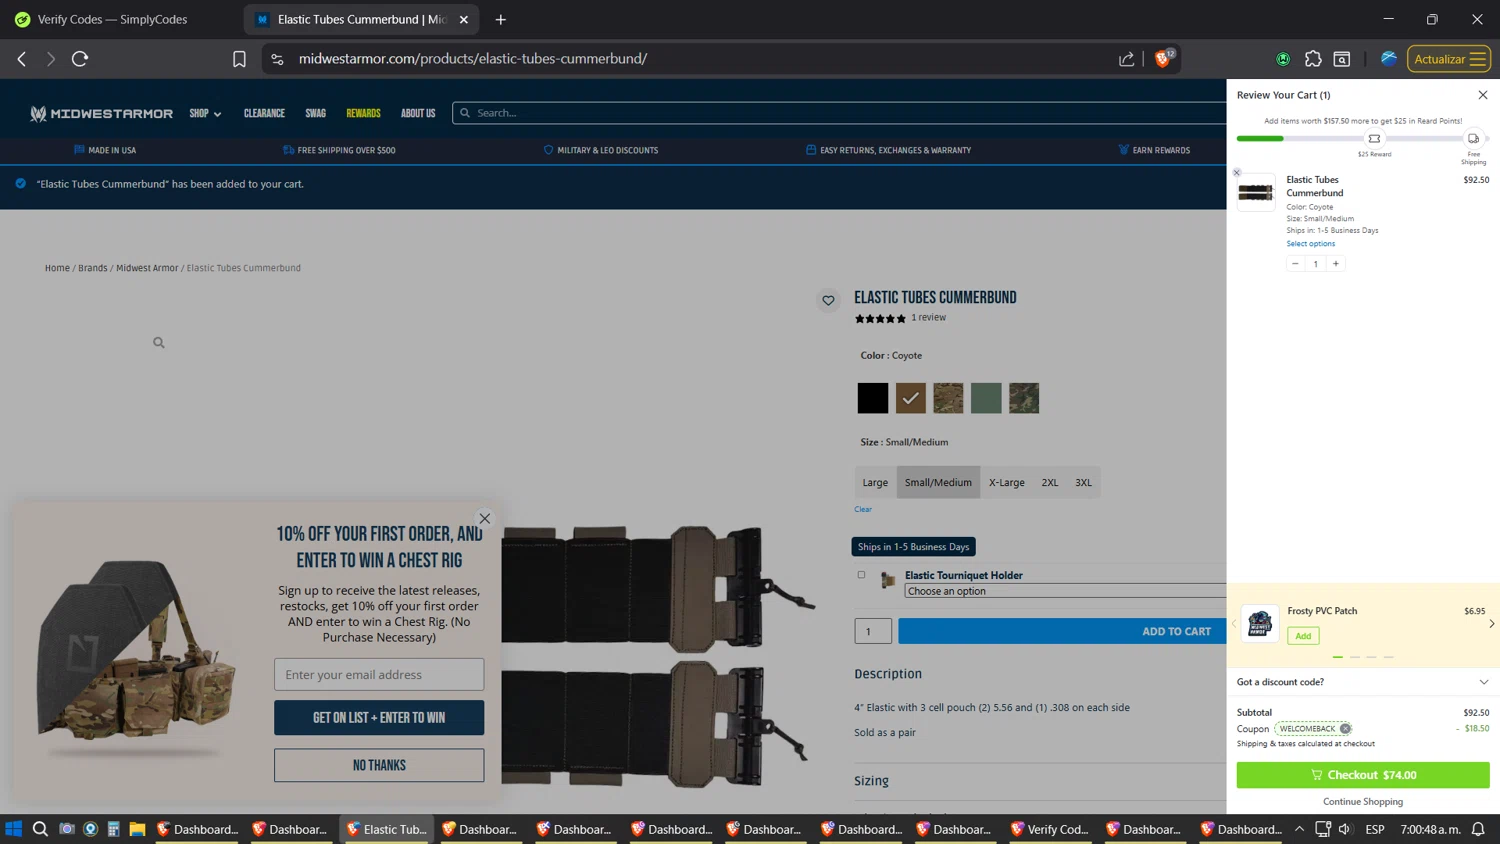Click Continue Shopping link

click(x=1363, y=802)
